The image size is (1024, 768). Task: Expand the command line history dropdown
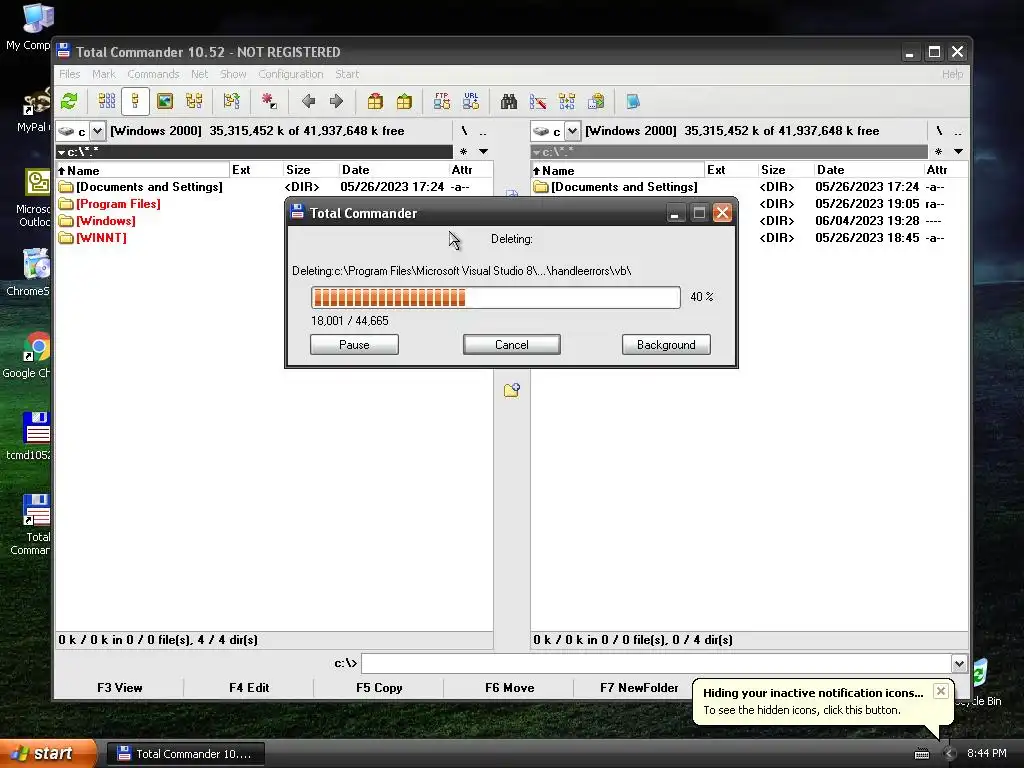959,664
